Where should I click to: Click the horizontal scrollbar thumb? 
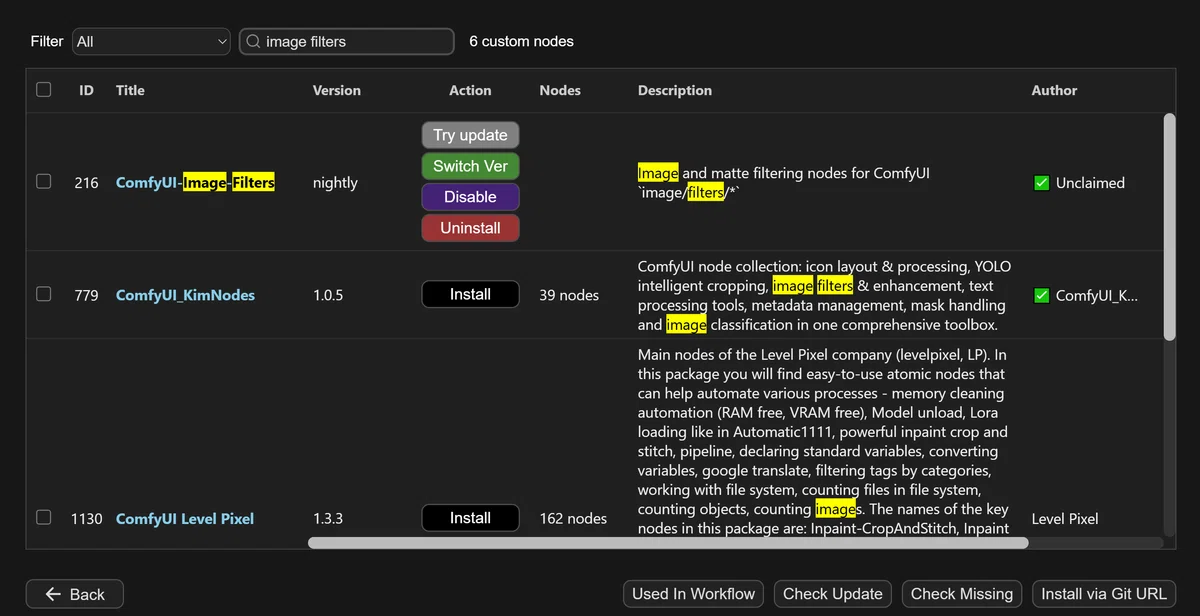(668, 543)
